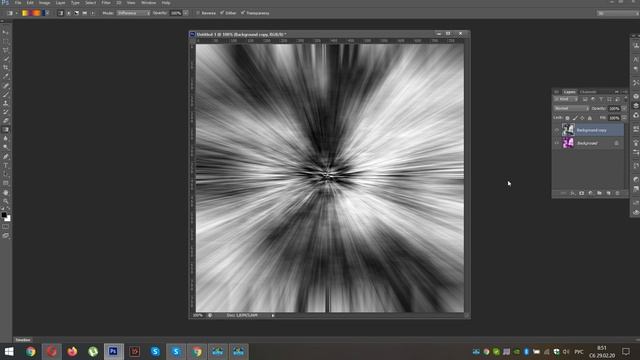Open layer filter Kind dropdown
640x360 pixels.
click(x=566, y=99)
